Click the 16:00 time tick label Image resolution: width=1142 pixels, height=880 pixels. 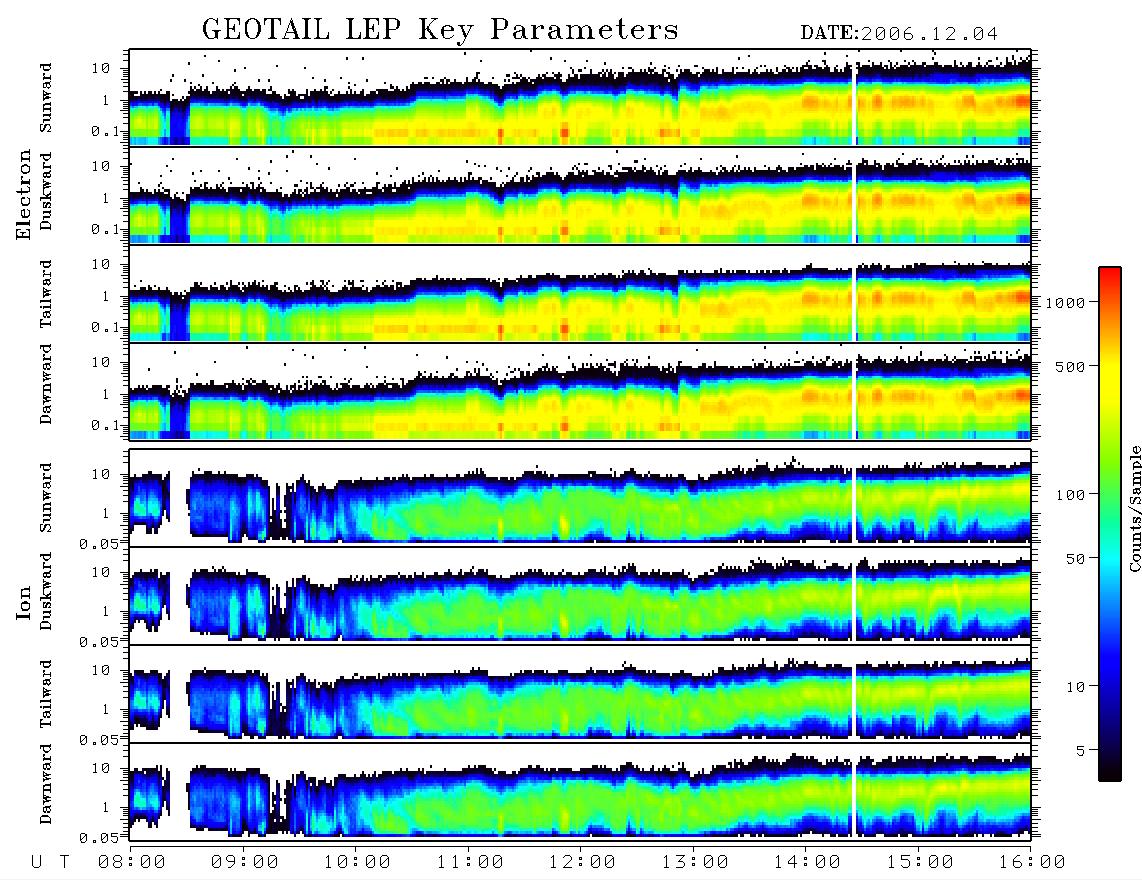point(1032,863)
